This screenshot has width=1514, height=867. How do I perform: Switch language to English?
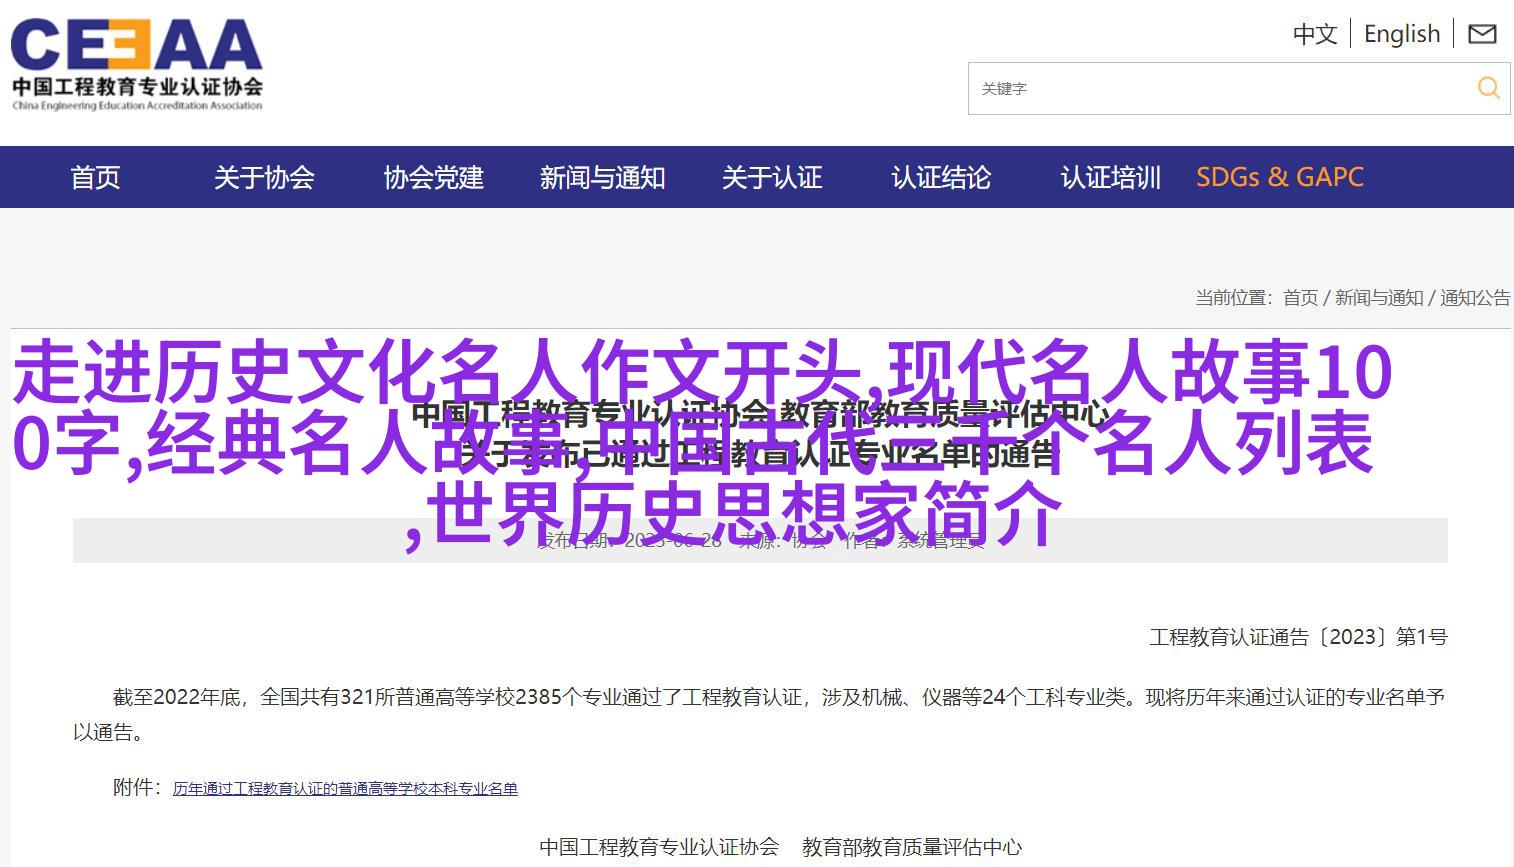1402,34
